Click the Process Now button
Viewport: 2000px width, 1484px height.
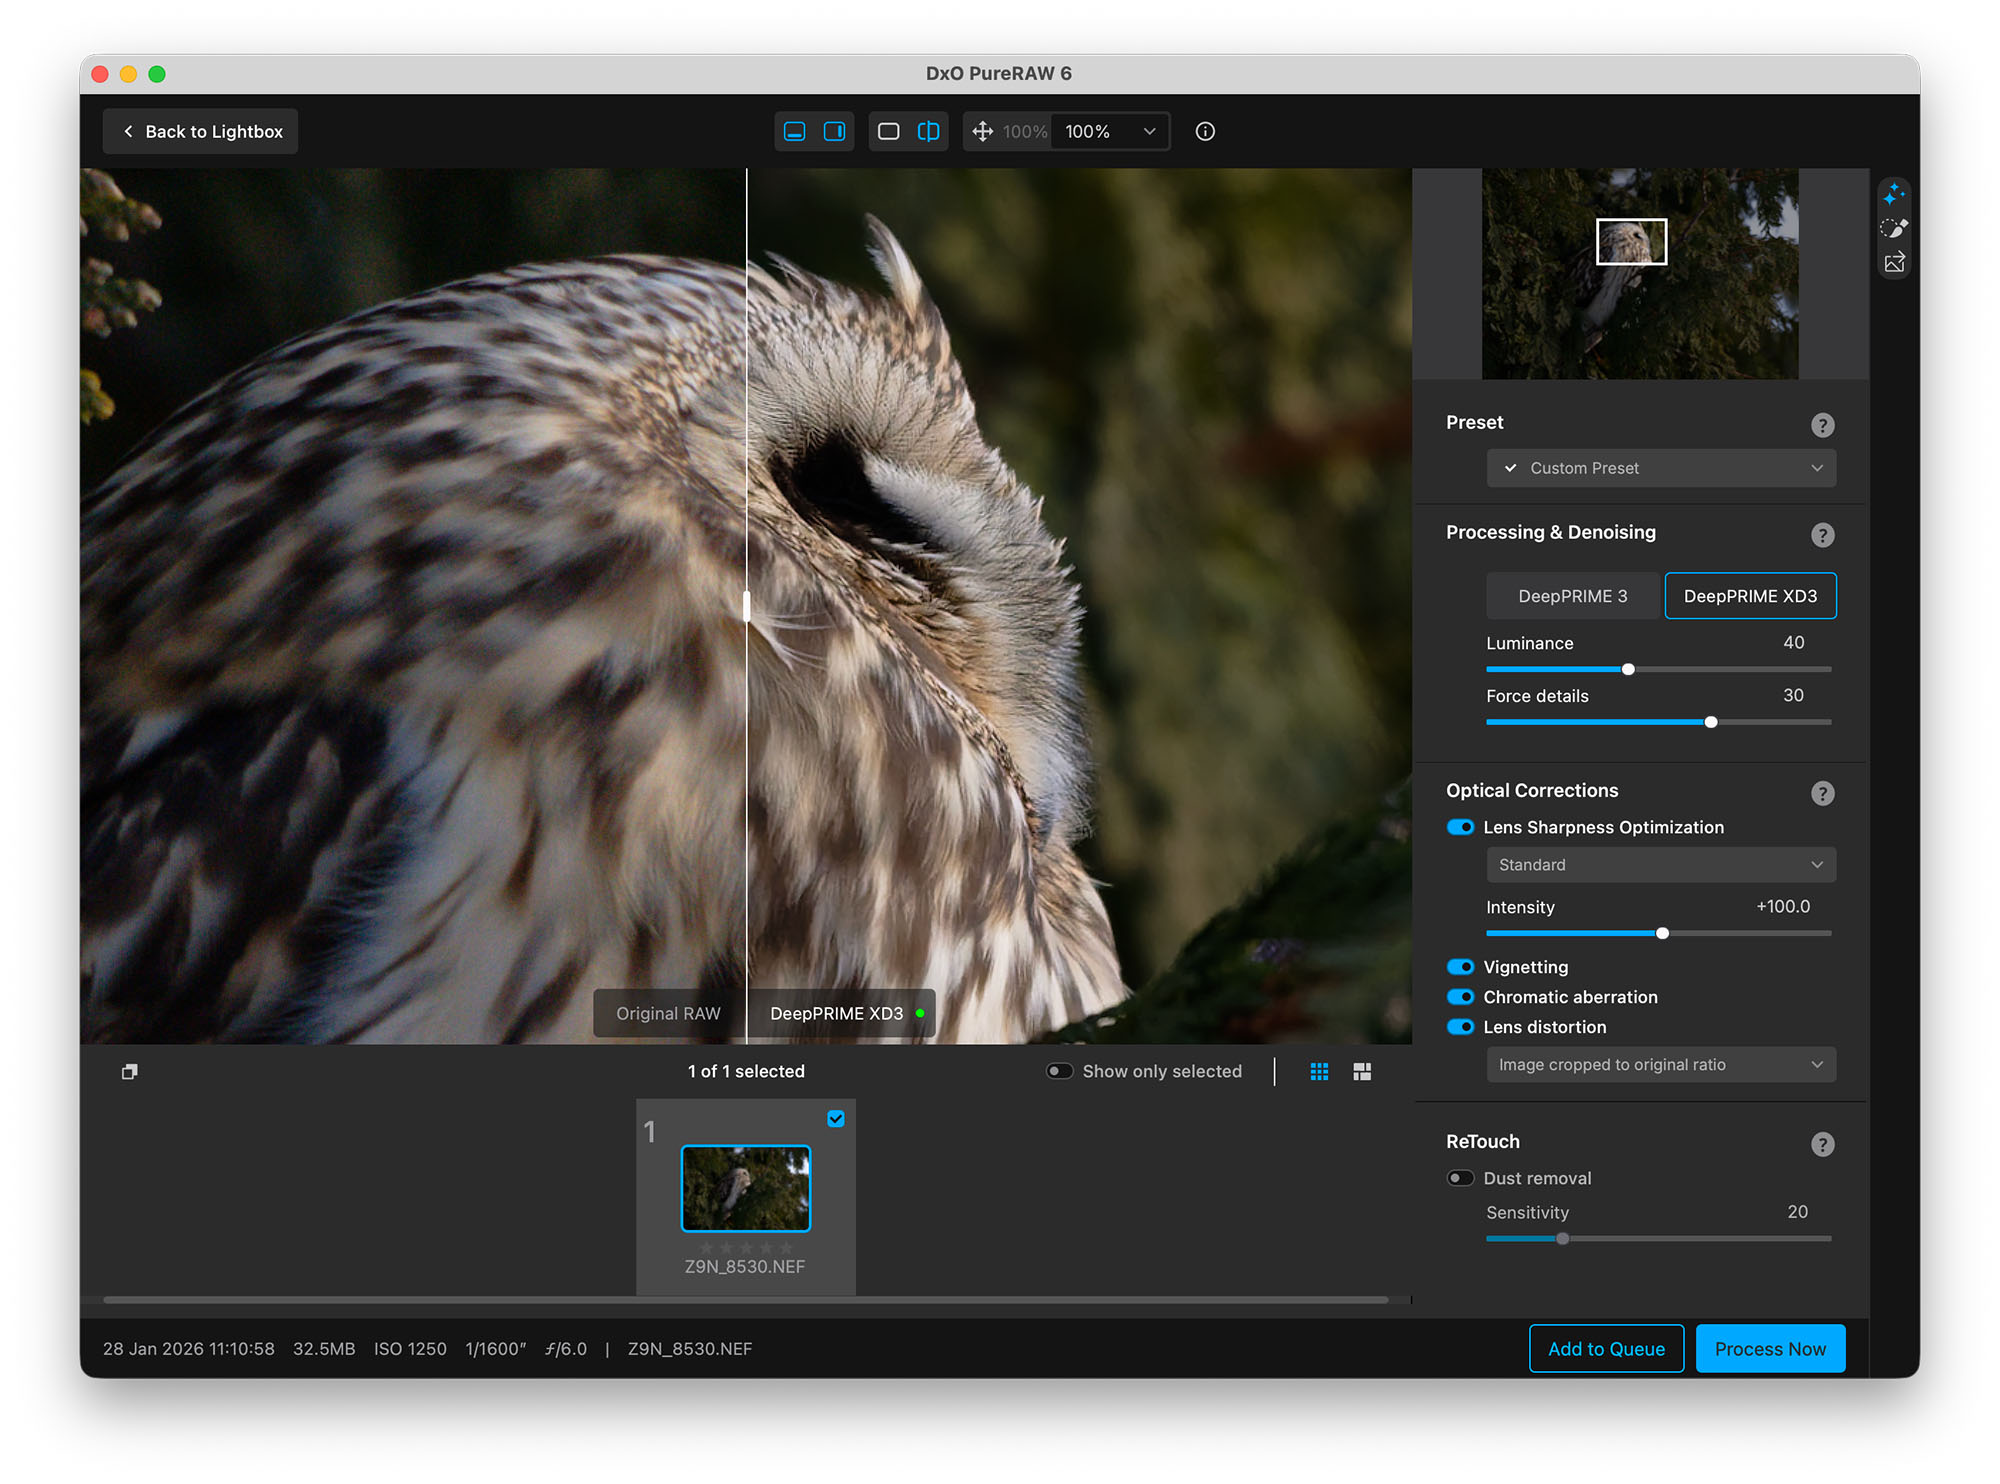[x=1769, y=1349]
